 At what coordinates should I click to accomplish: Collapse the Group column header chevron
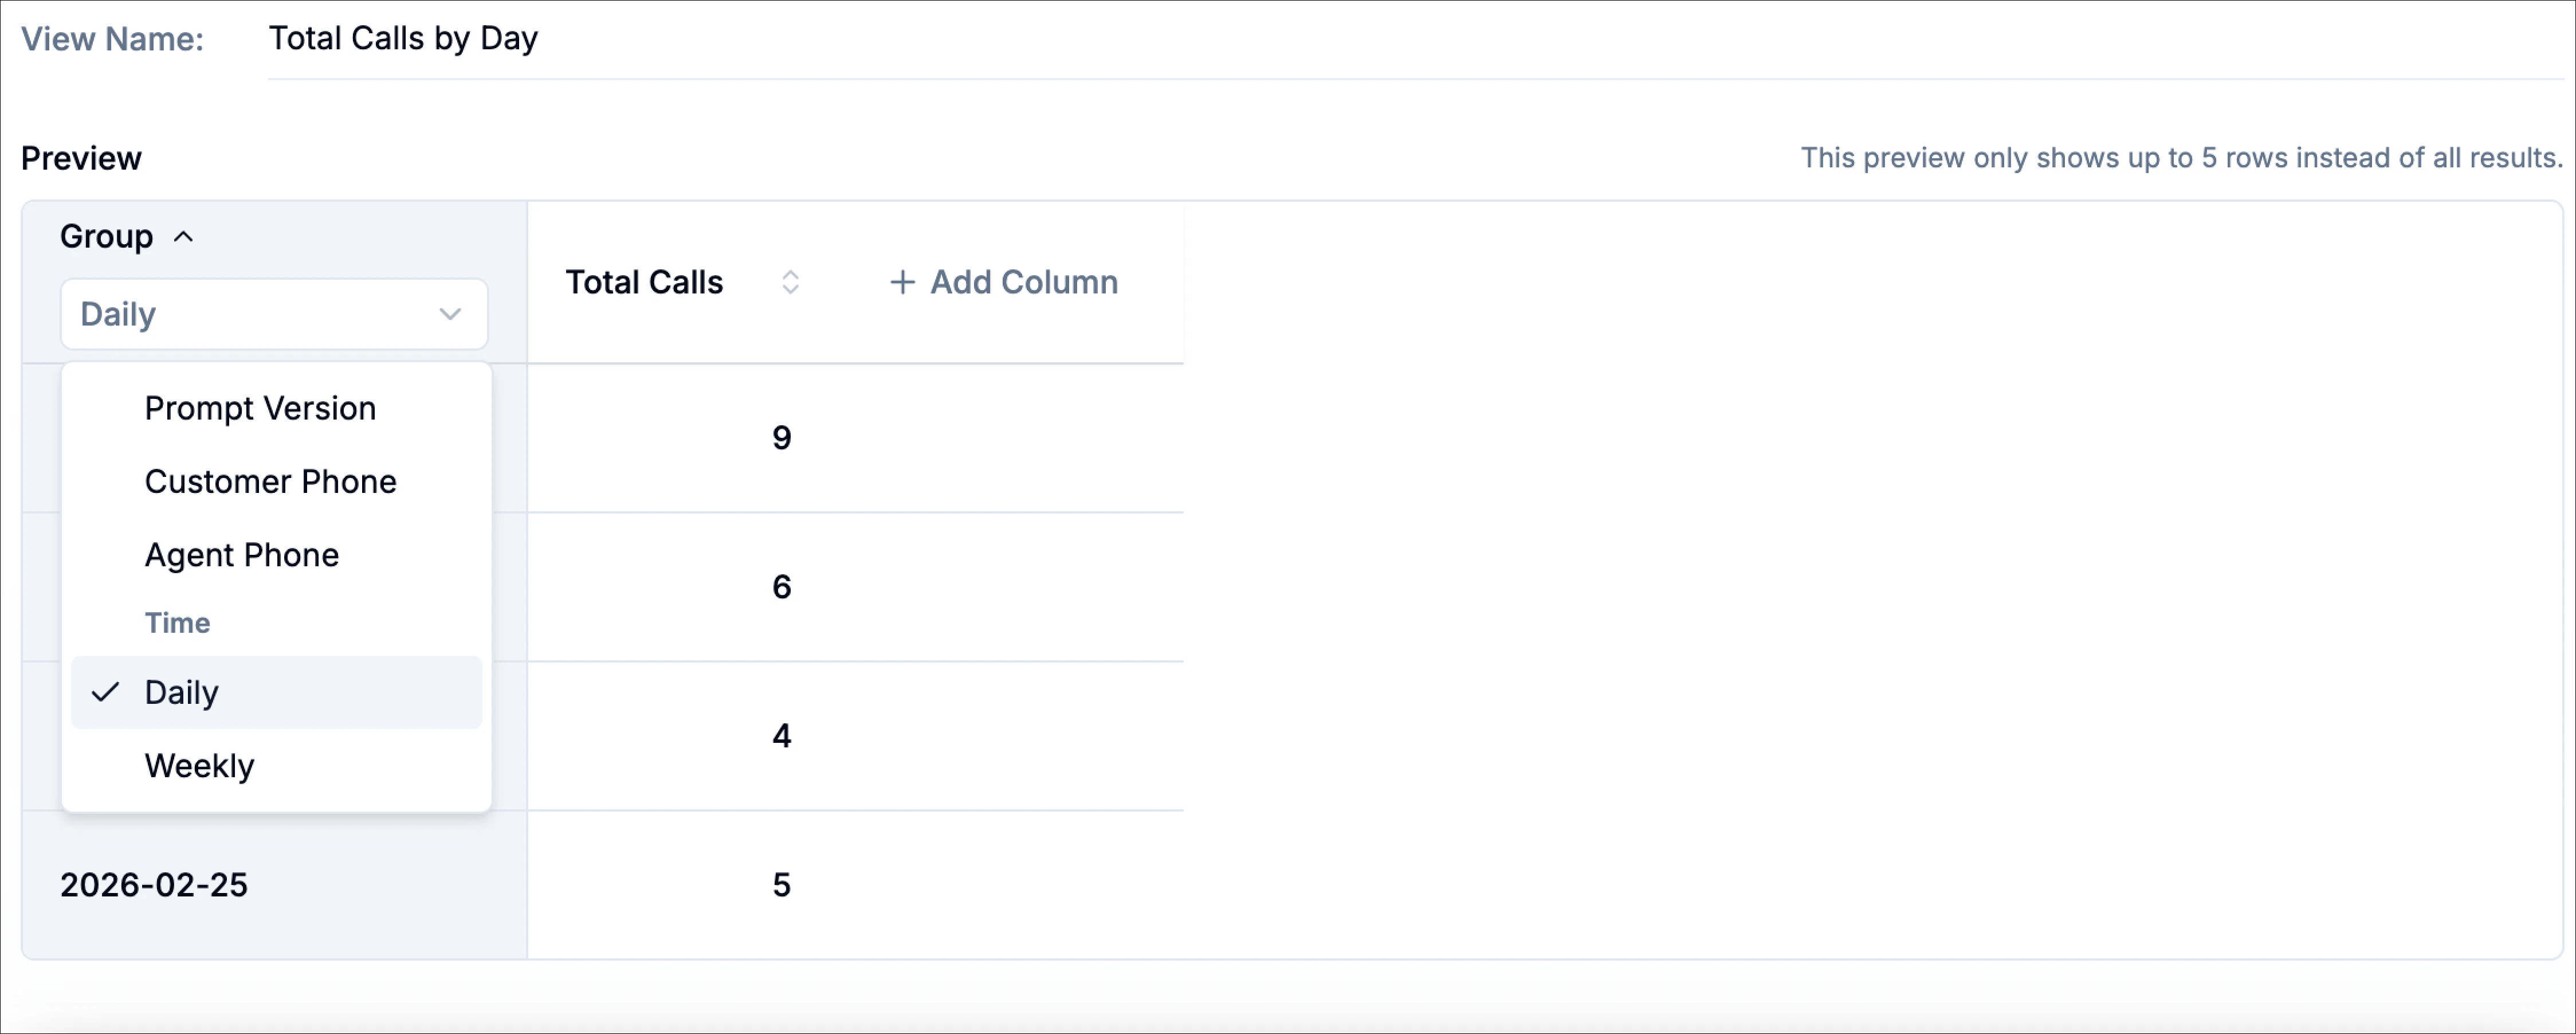pos(185,236)
